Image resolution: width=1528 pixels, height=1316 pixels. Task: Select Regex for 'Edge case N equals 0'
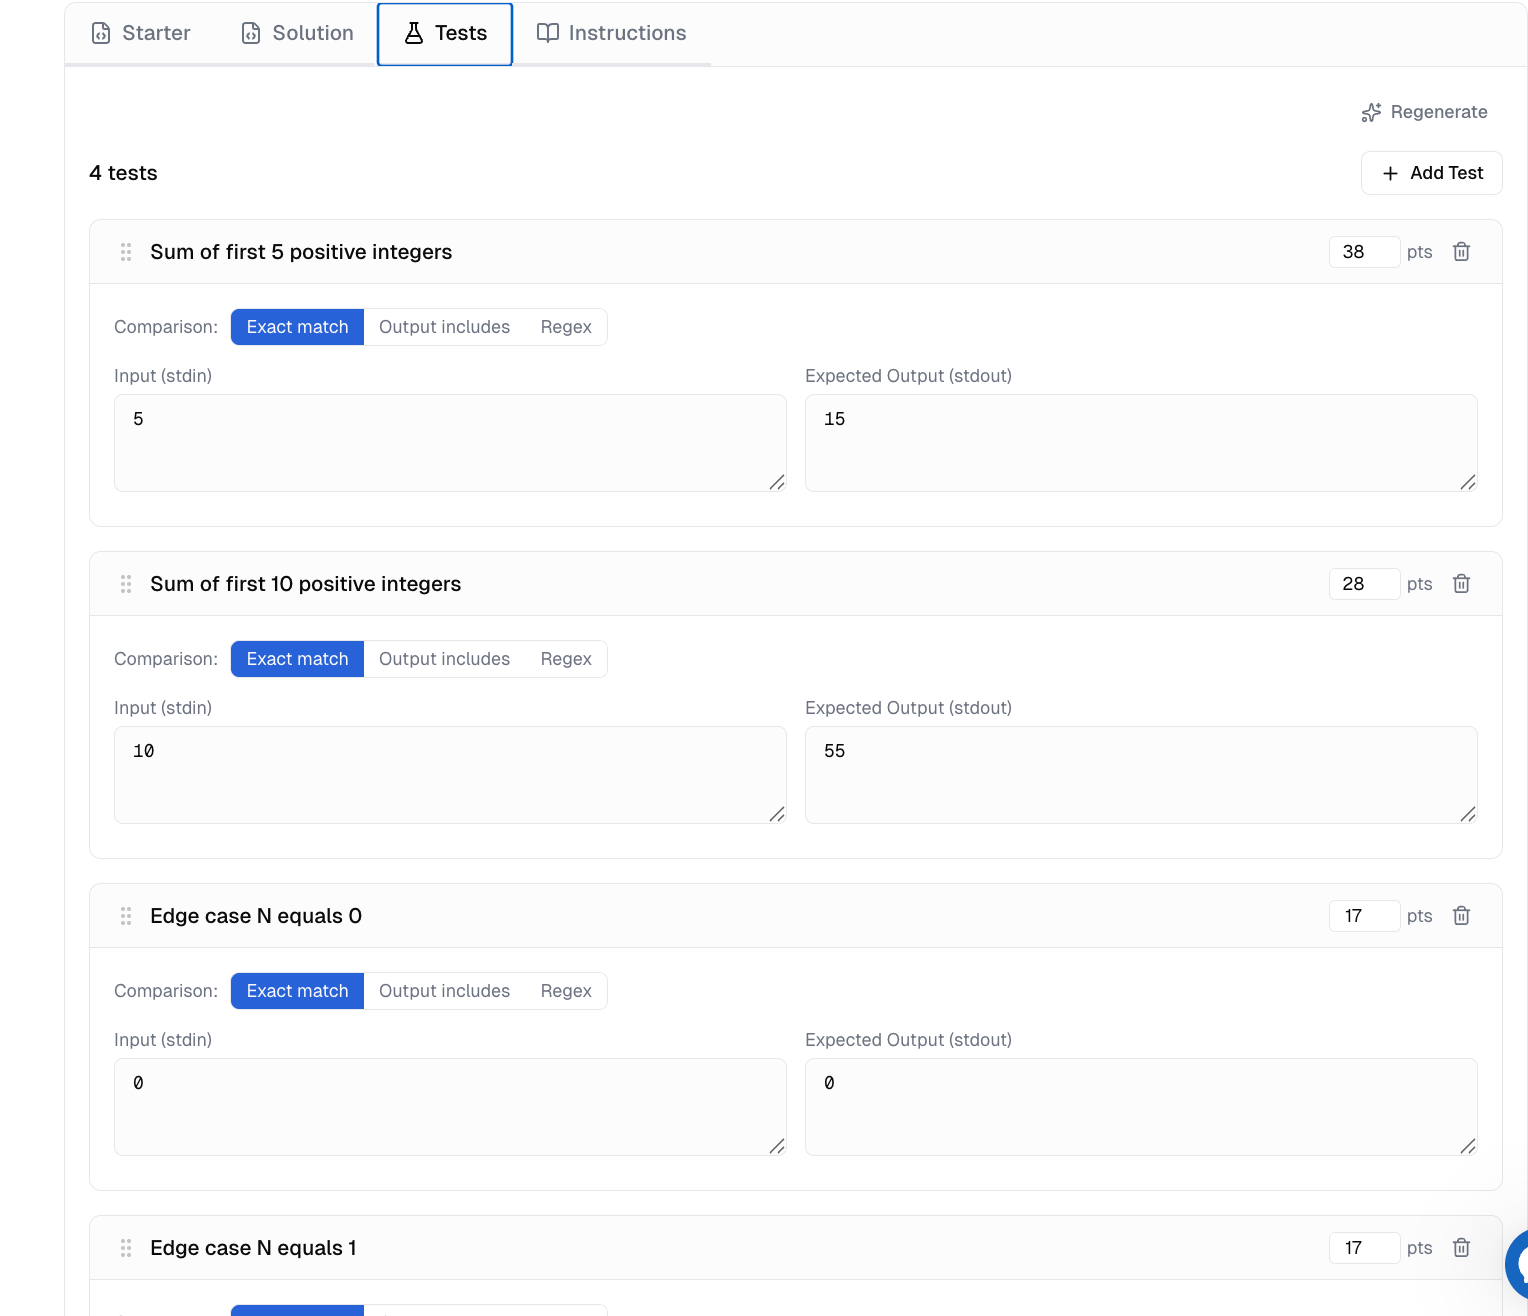coord(566,991)
